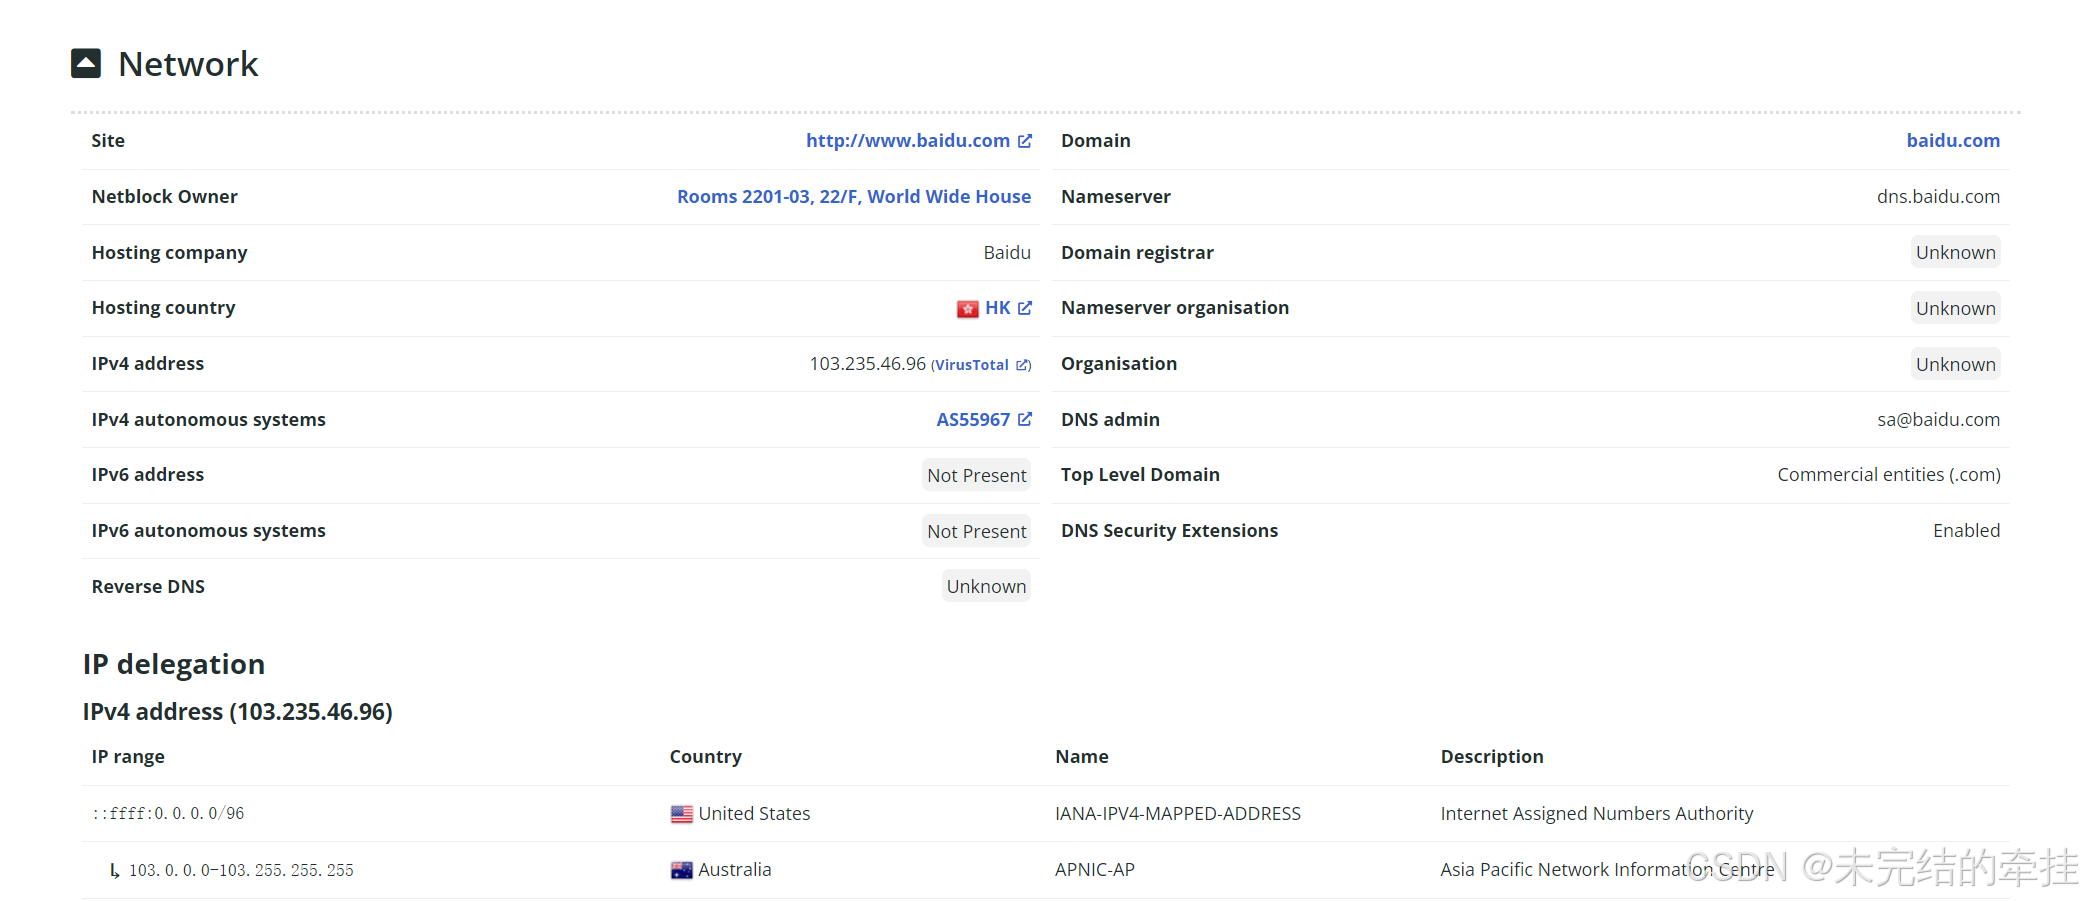Viewport: 2083px width, 901px height.
Task: Click the Top Level Domain label
Action: pyautogui.click(x=1140, y=475)
